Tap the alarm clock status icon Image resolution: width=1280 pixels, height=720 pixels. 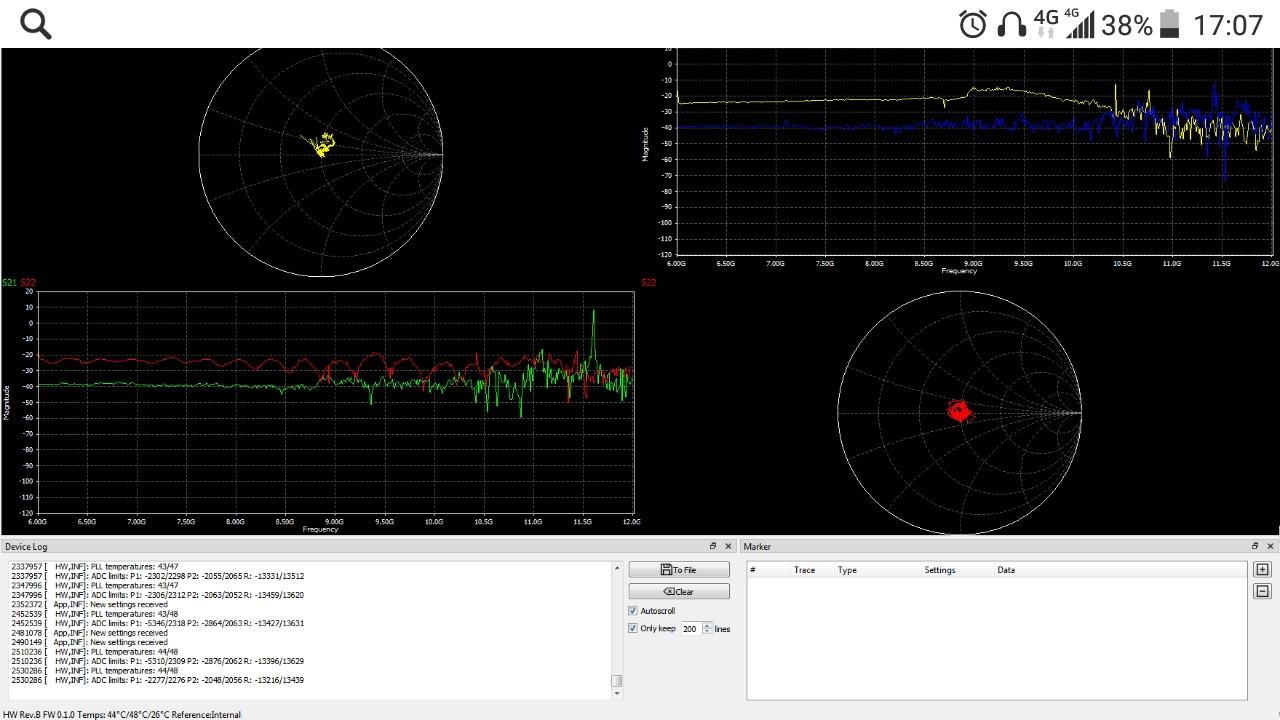(972, 24)
